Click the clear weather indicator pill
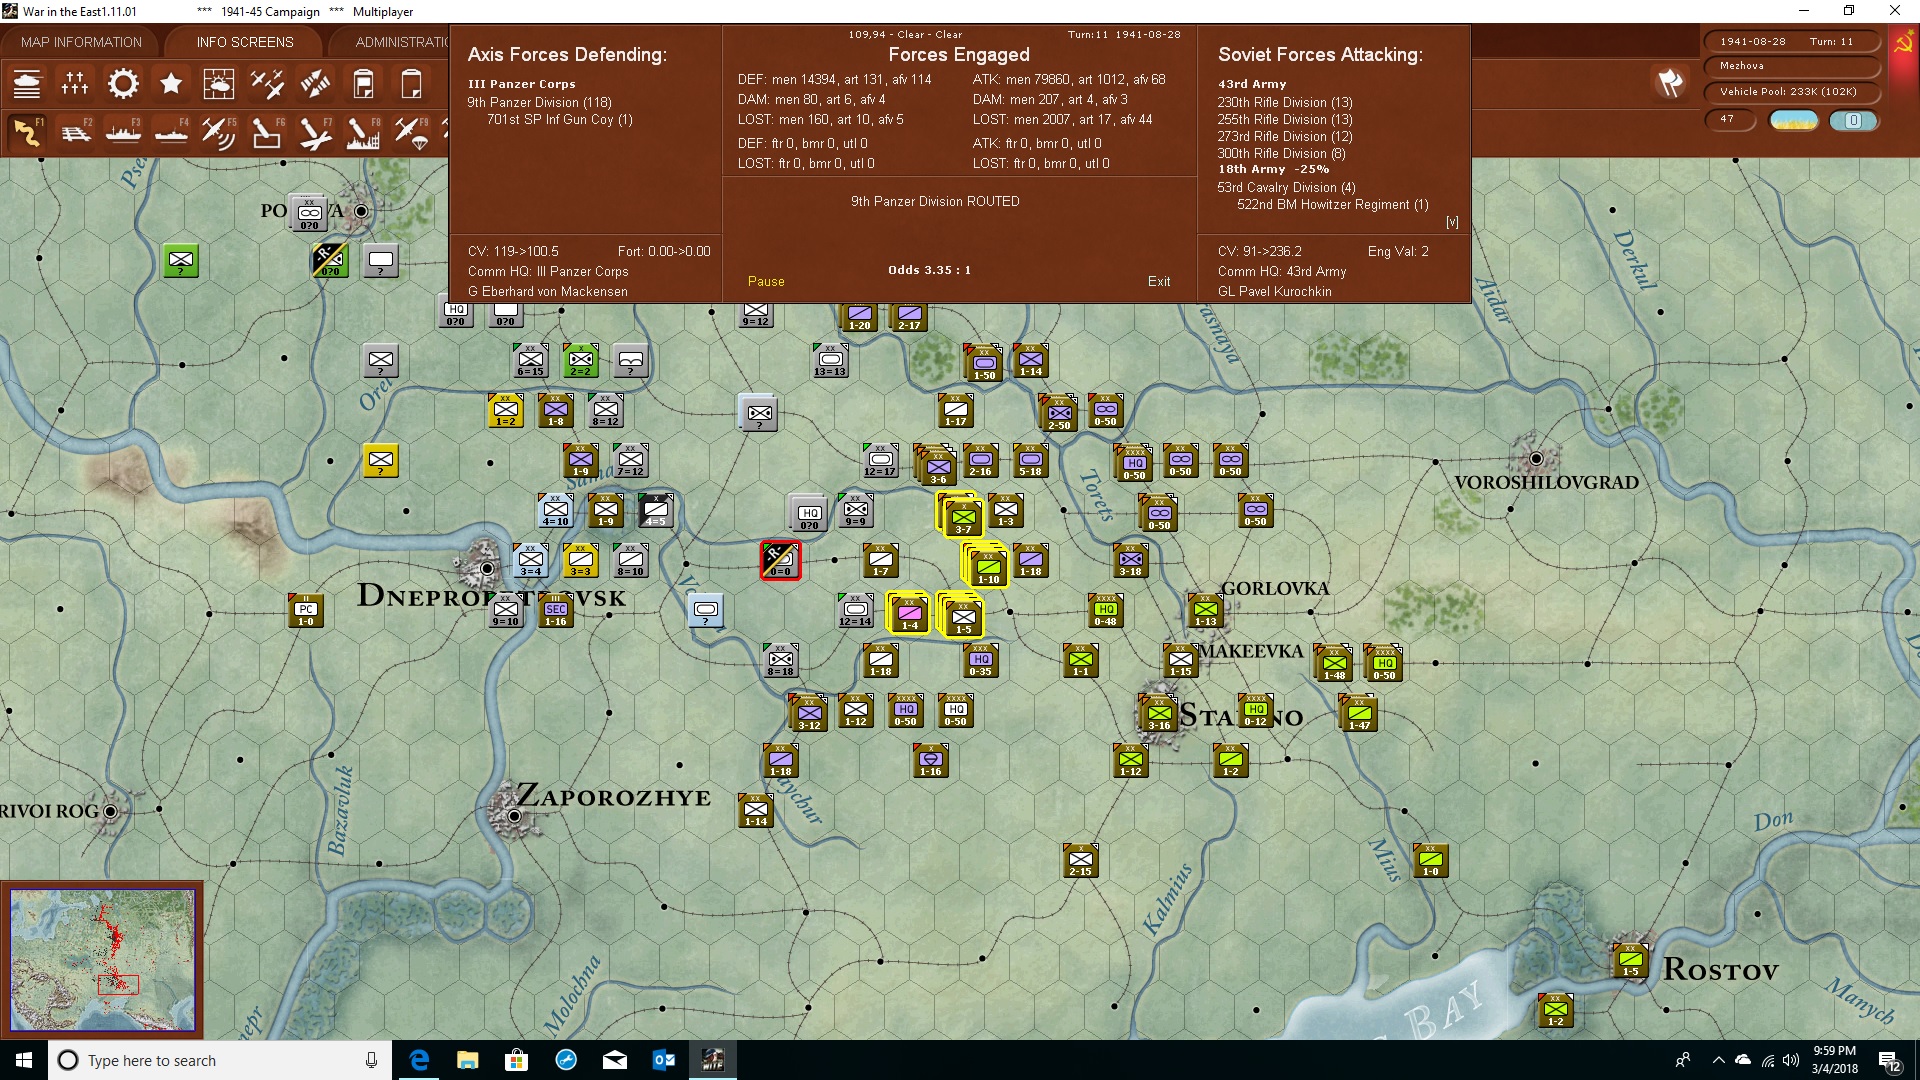This screenshot has width=1920, height=1080. click(1794, 120)
